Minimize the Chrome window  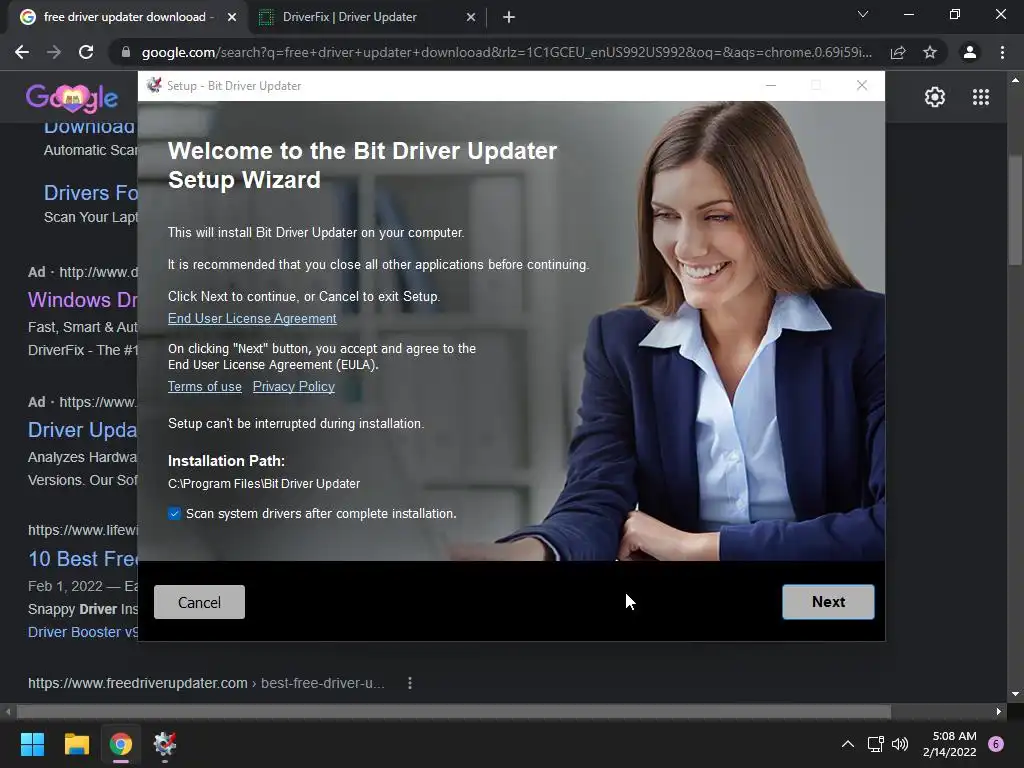click(908, 14)
